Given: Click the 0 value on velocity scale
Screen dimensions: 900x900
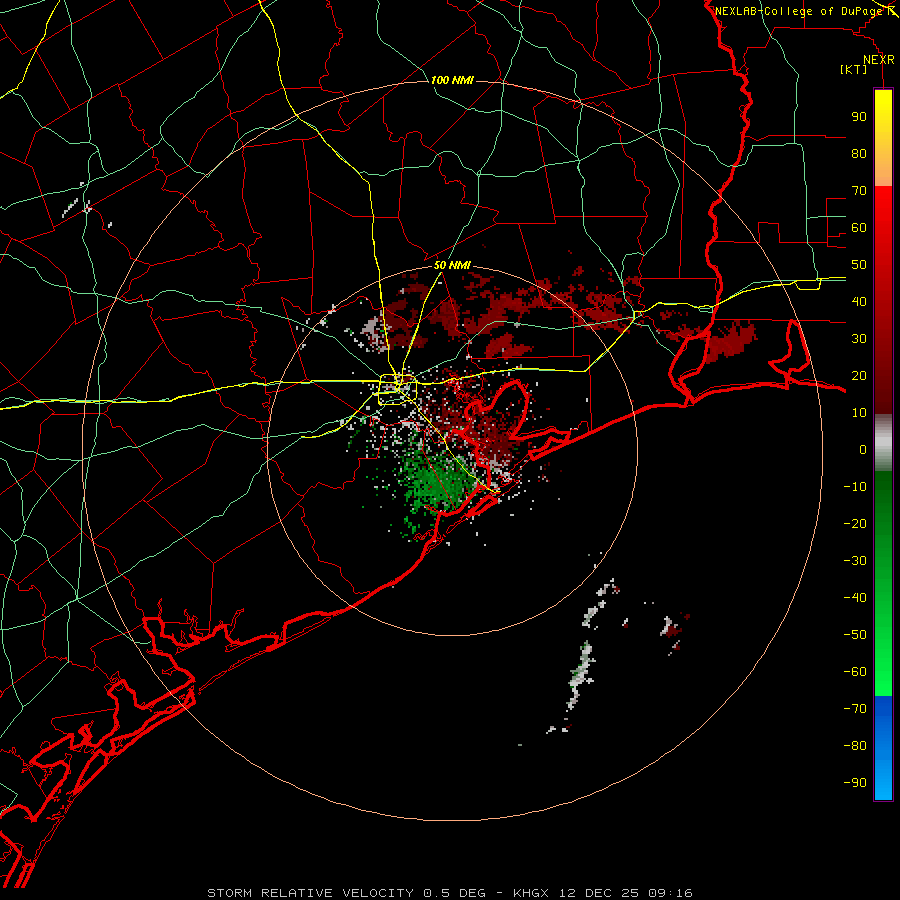Looking at the screenshot, I should [863, 450].
